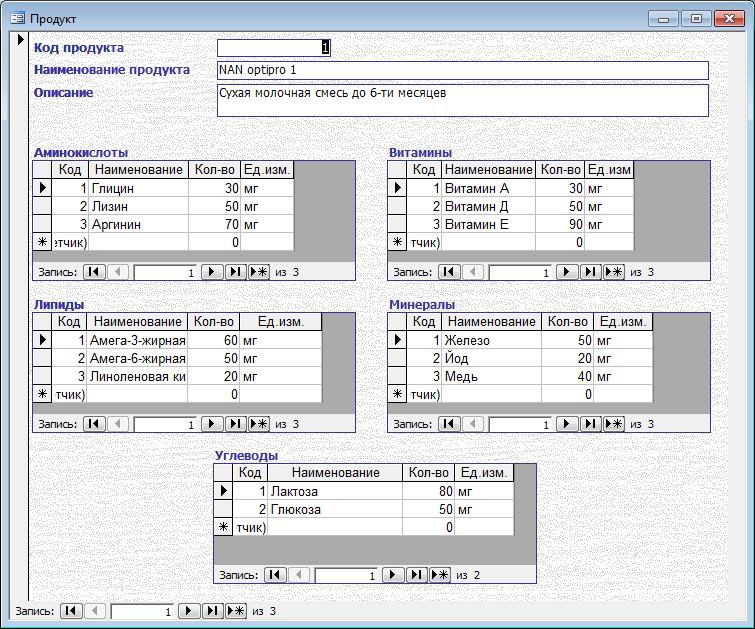Select the Железо cell in Минералы

pos(490,340)
